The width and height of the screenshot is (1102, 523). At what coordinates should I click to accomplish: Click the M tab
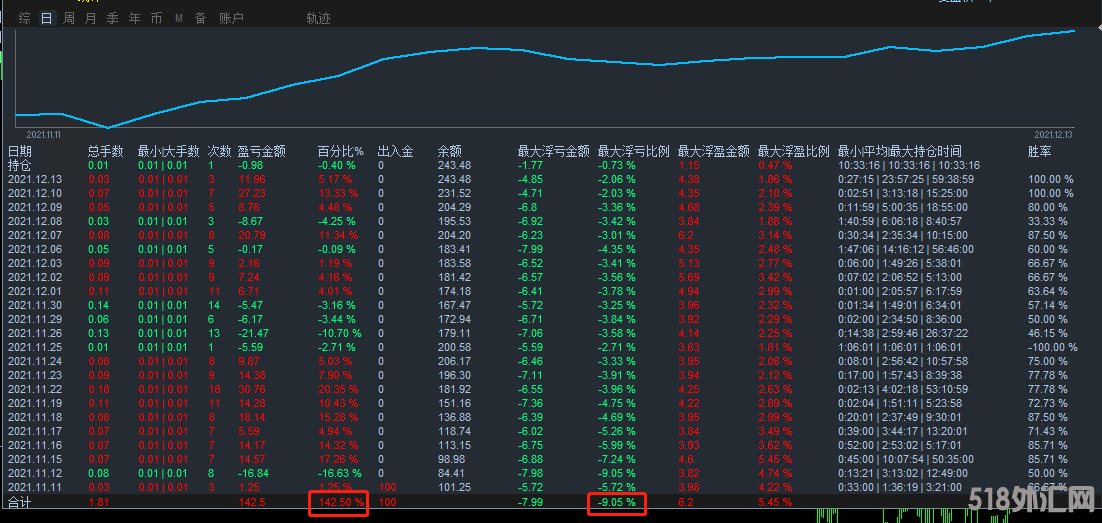(178, 18)
